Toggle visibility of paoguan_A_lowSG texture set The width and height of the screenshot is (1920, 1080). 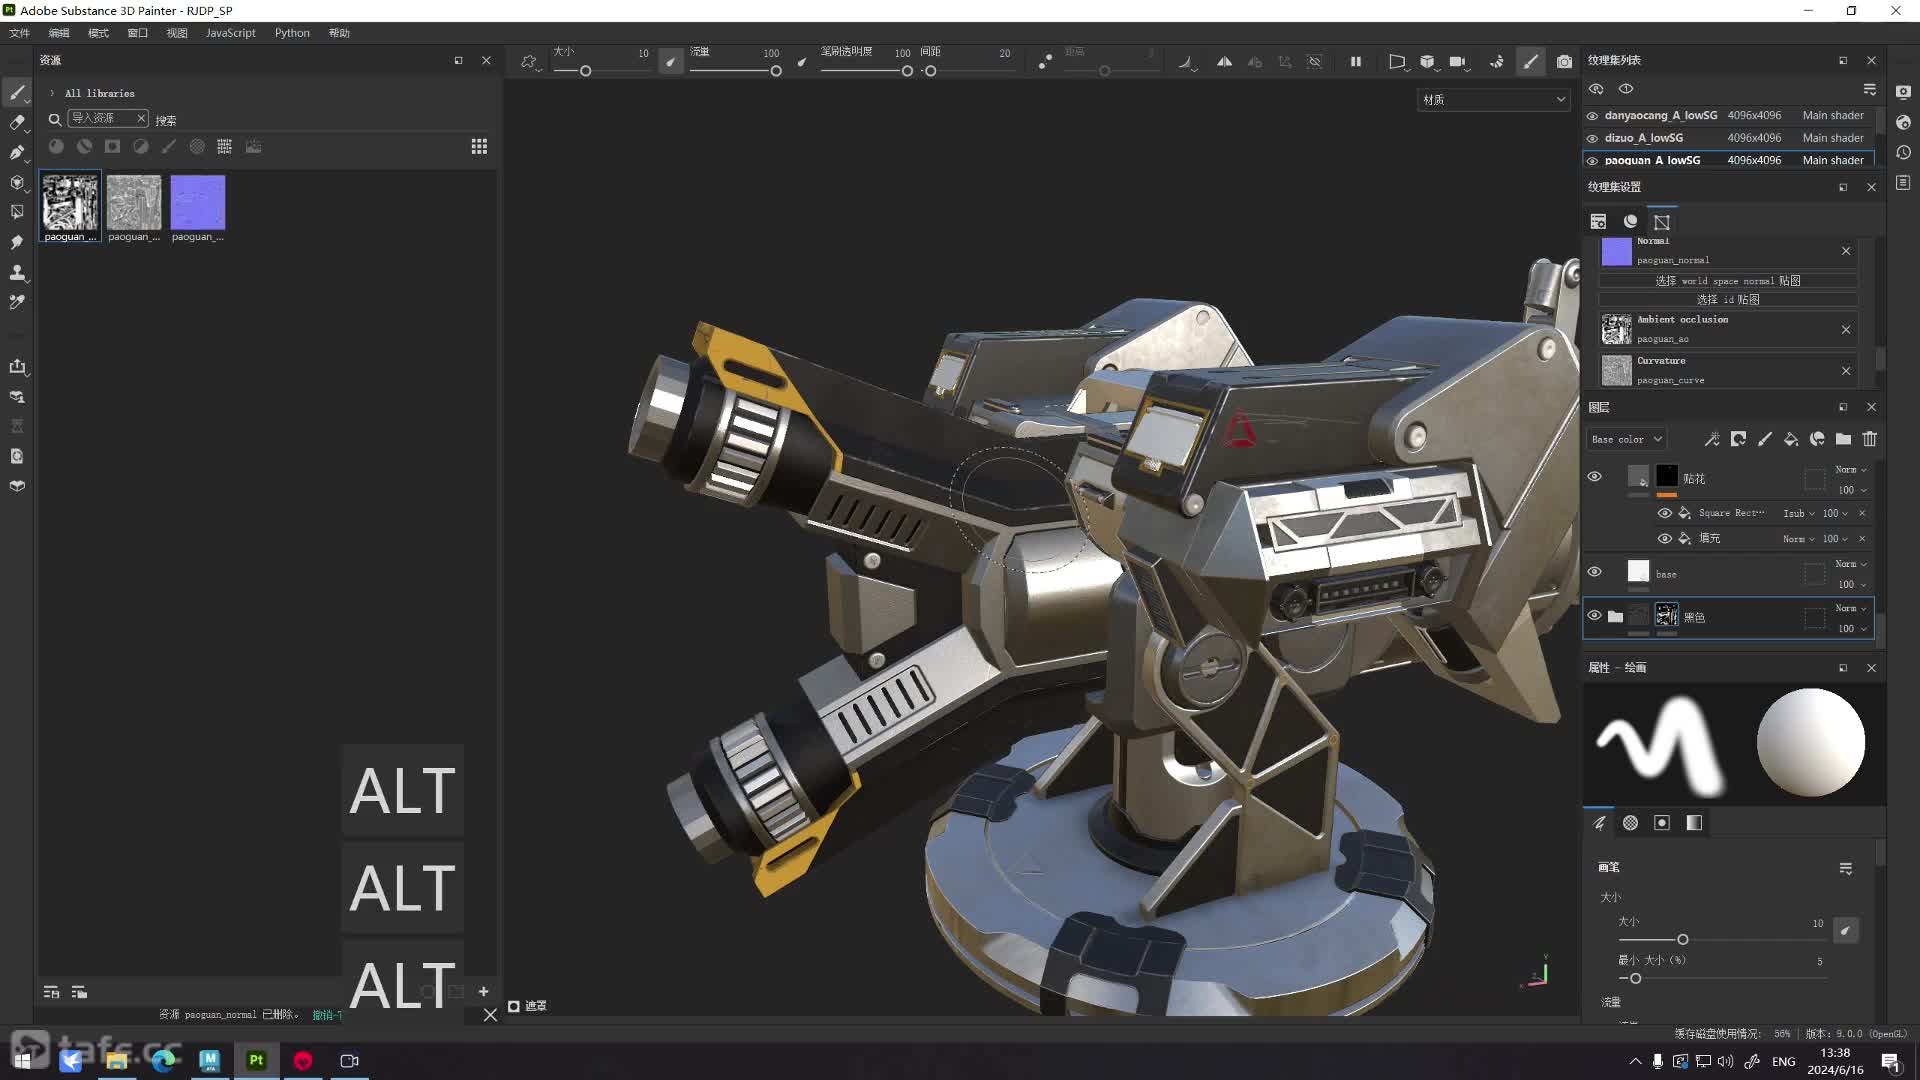[1592, 160]
